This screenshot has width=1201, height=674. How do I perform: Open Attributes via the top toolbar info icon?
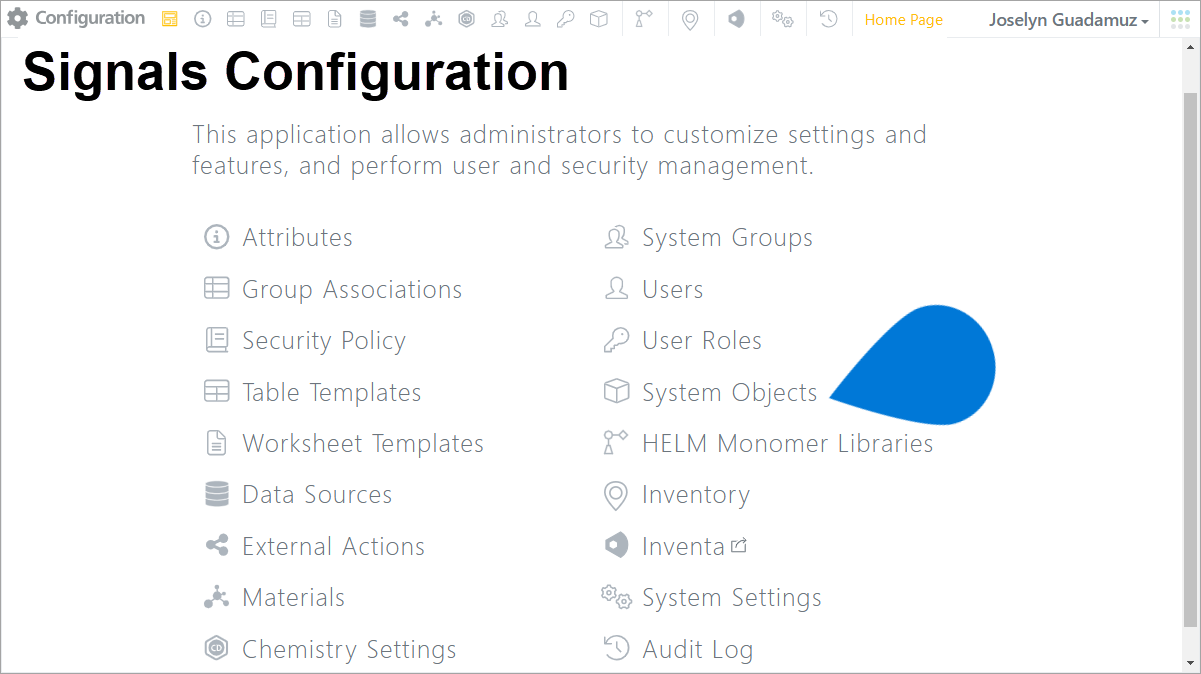point(202,19)
